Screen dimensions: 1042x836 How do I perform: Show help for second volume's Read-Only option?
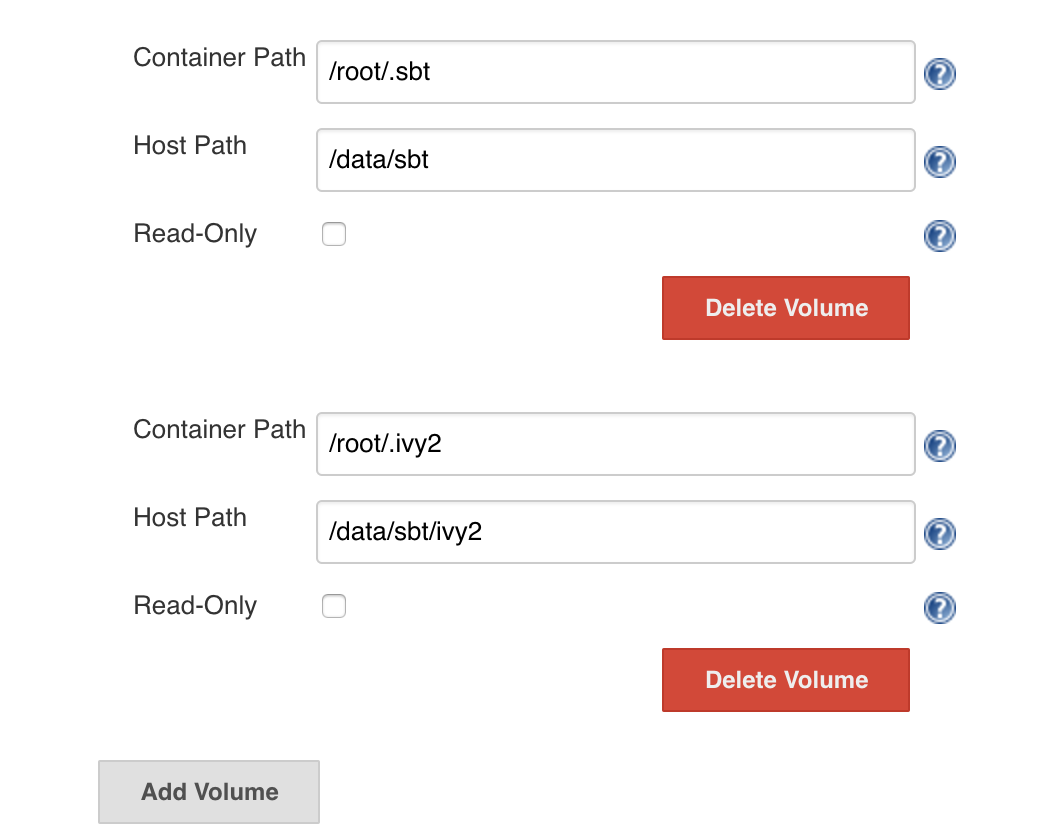coord(939,608)
